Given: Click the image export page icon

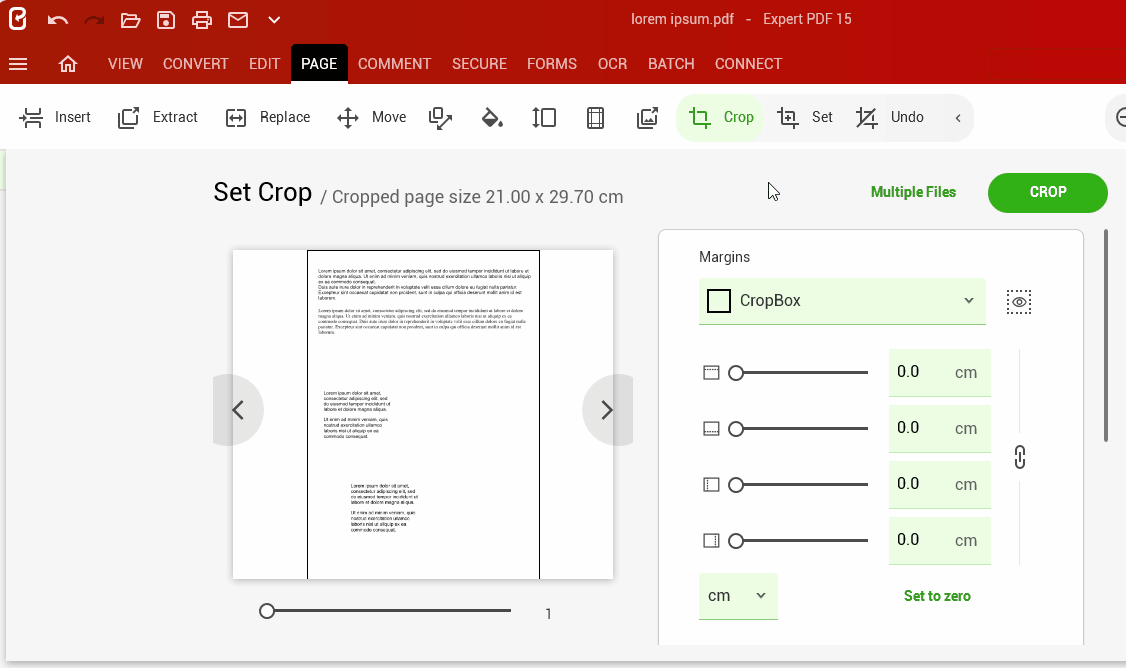Looking at the screenshot, I should 647,118.
